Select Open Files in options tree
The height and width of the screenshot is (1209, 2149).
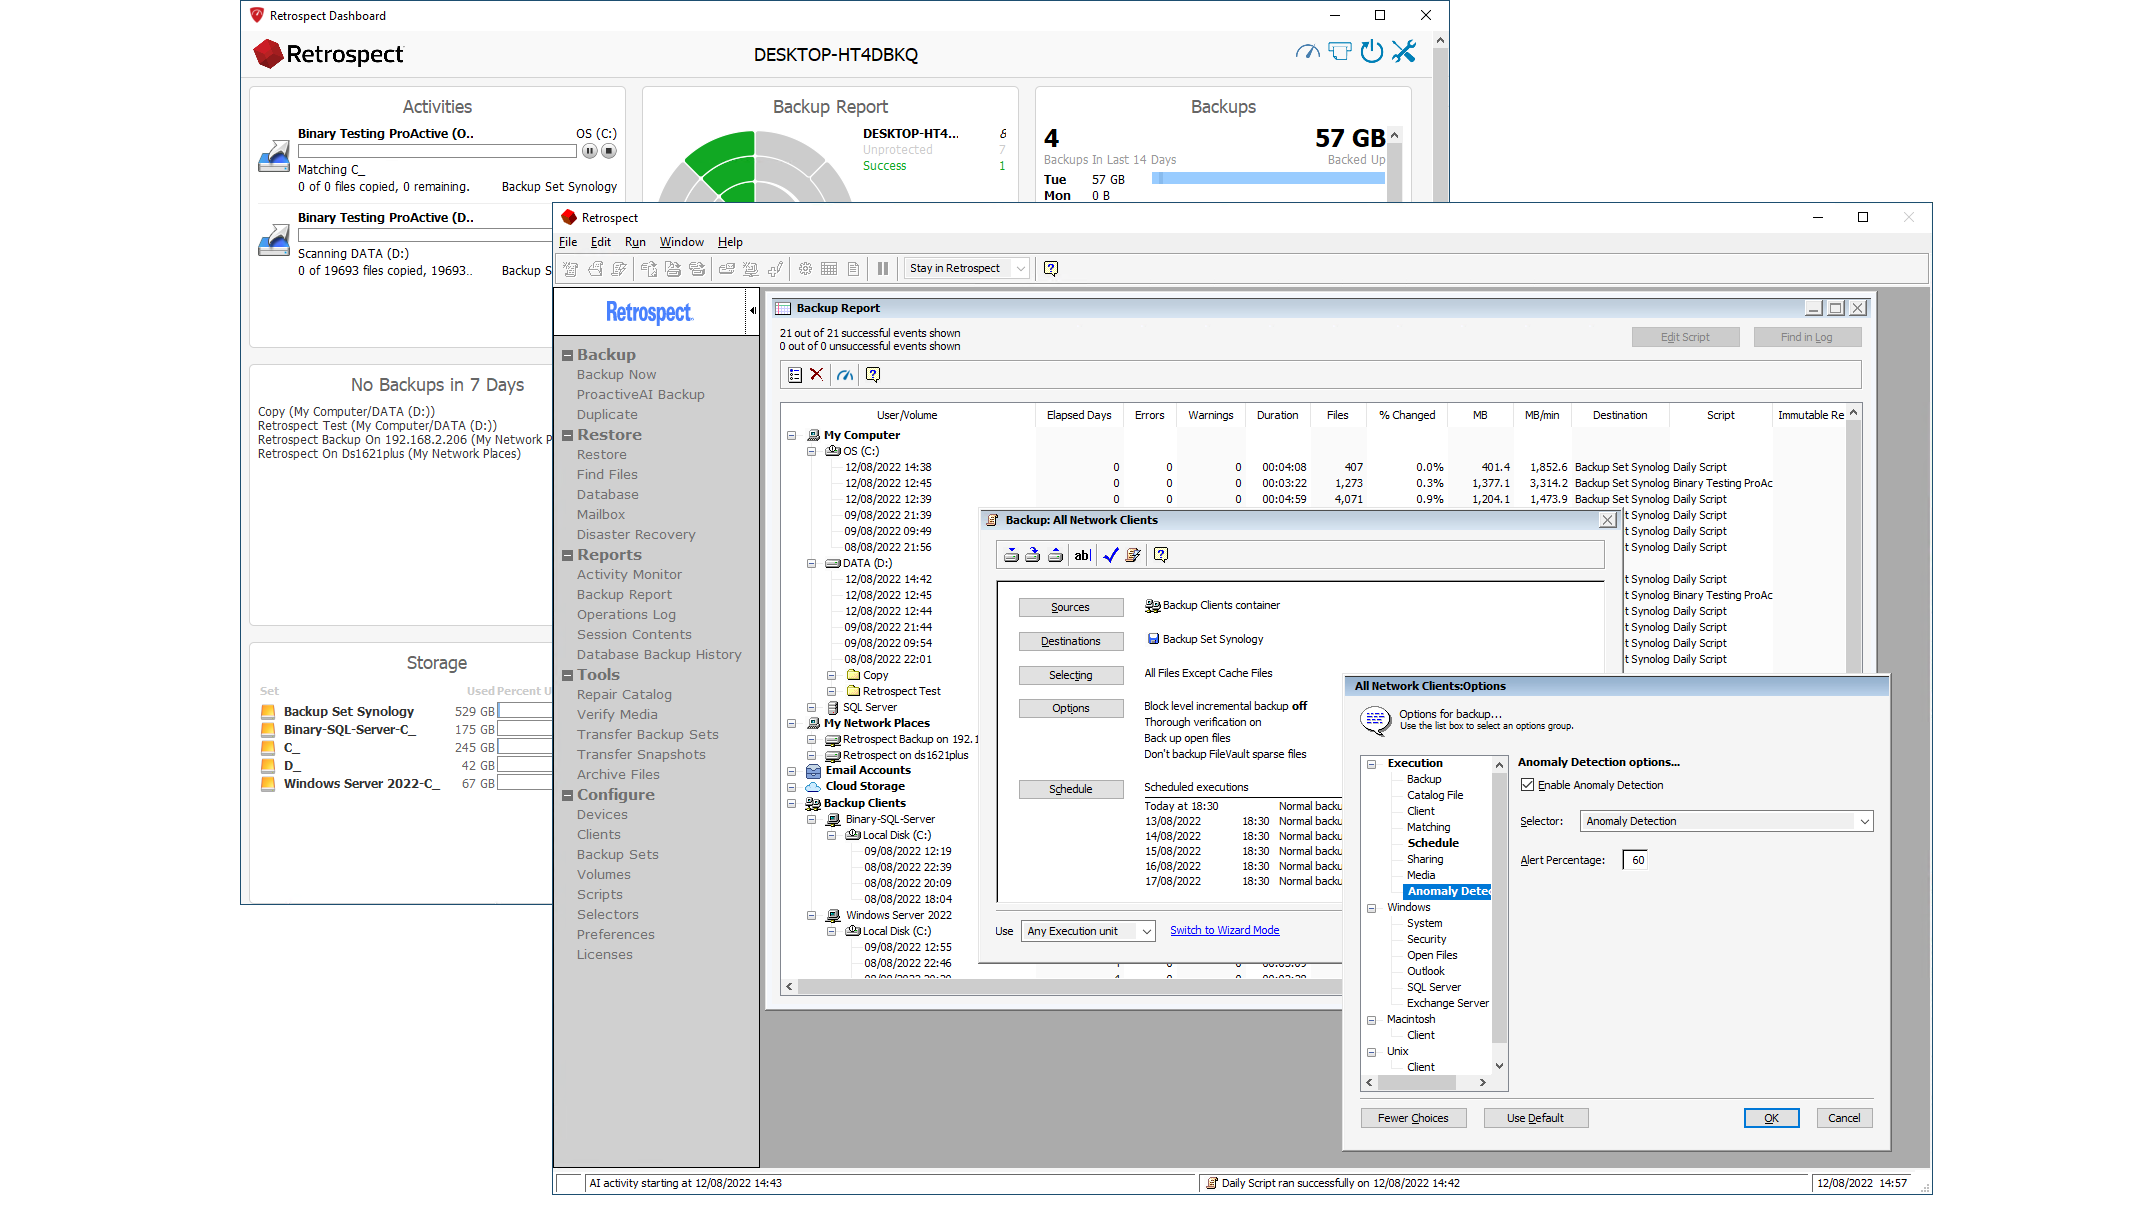1432,956
